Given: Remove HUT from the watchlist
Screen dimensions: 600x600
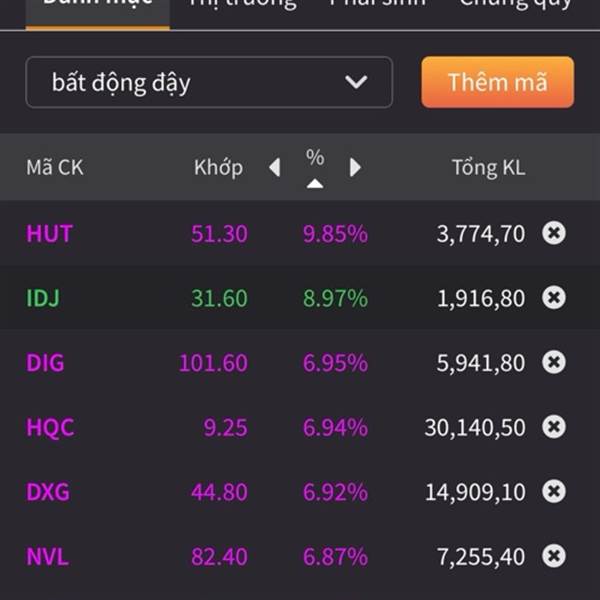Looking at the screenshot, I should (554, 233).
